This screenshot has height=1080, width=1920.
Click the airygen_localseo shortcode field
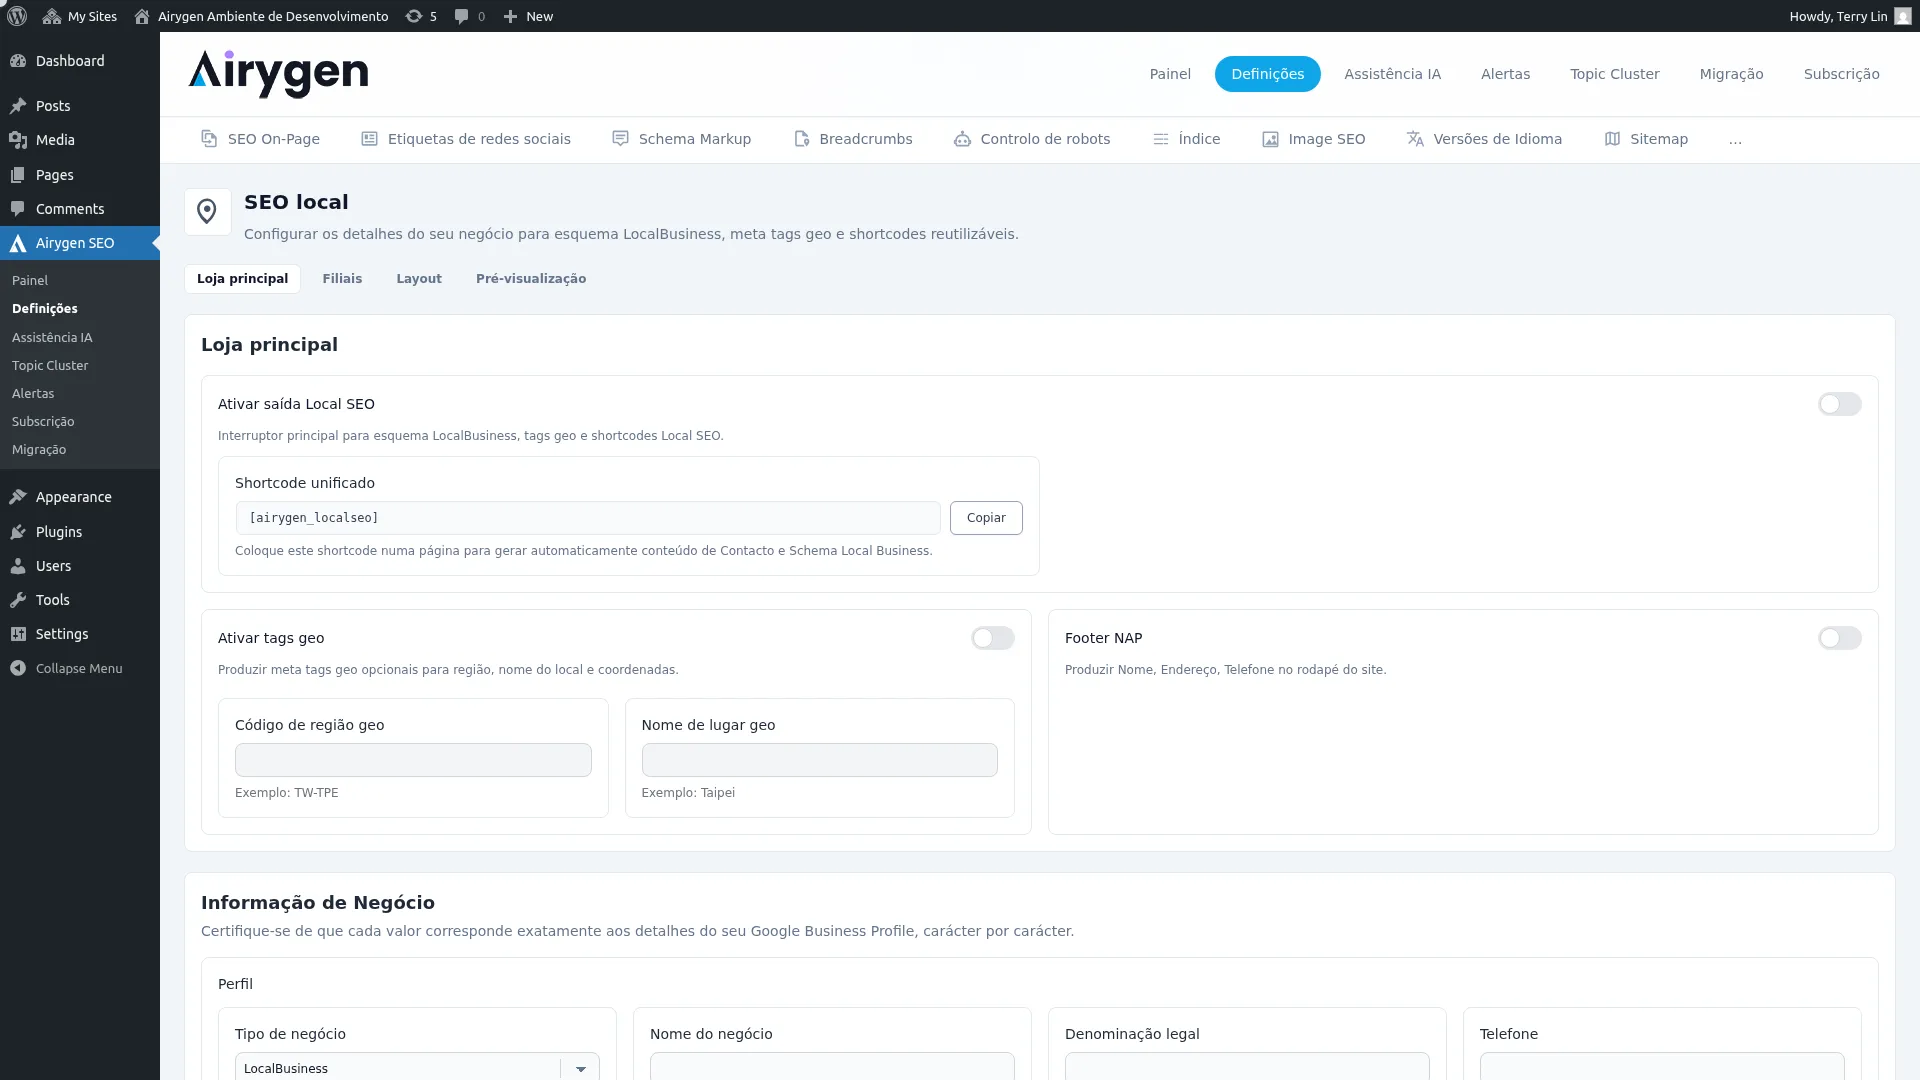click(588, 518)
